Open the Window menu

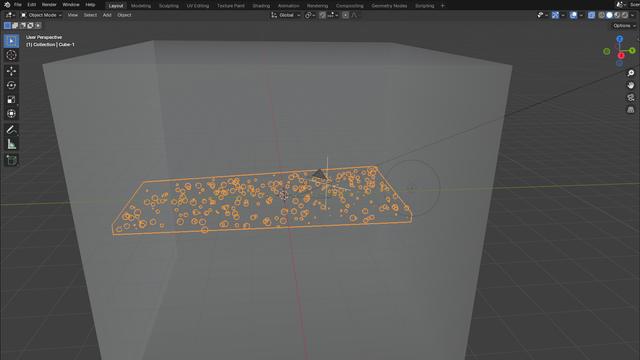point(71,5)
